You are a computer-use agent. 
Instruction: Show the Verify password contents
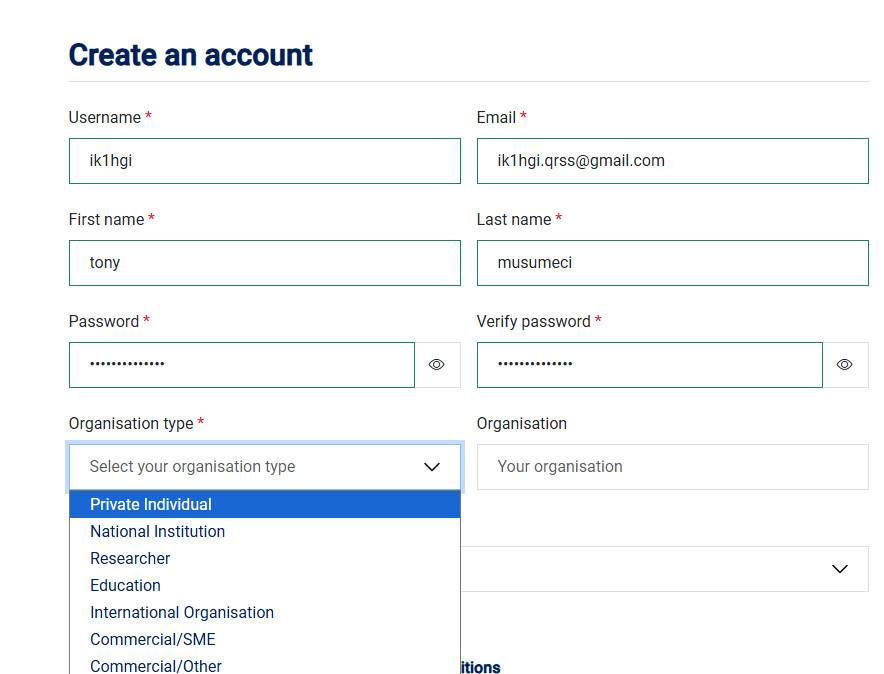pos(845,365)
